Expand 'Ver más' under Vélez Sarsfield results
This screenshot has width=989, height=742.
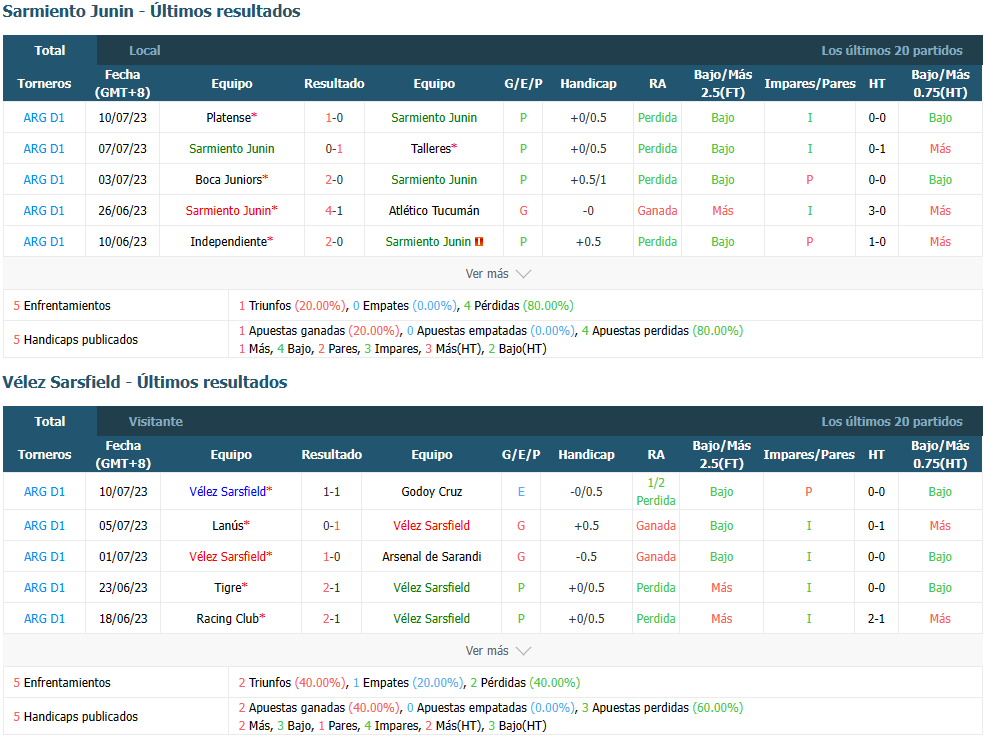[498, 651]
